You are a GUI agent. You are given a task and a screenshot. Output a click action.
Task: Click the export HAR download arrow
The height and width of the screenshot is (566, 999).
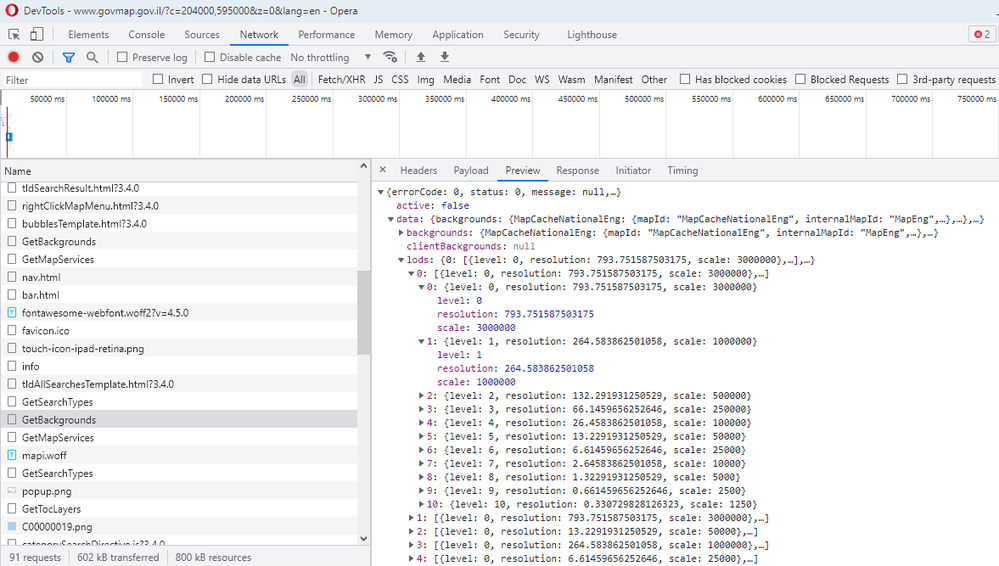445,57
